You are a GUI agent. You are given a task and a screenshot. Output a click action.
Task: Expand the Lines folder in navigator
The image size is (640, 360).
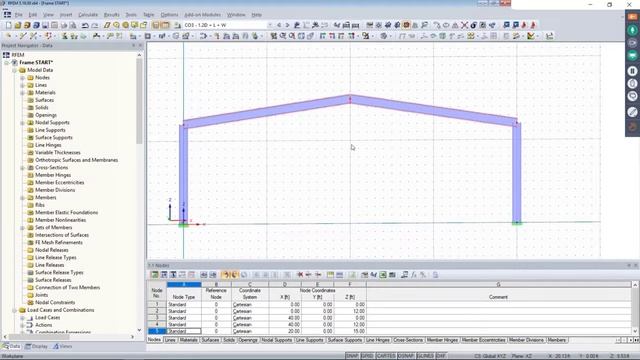(x=23, y=85)
